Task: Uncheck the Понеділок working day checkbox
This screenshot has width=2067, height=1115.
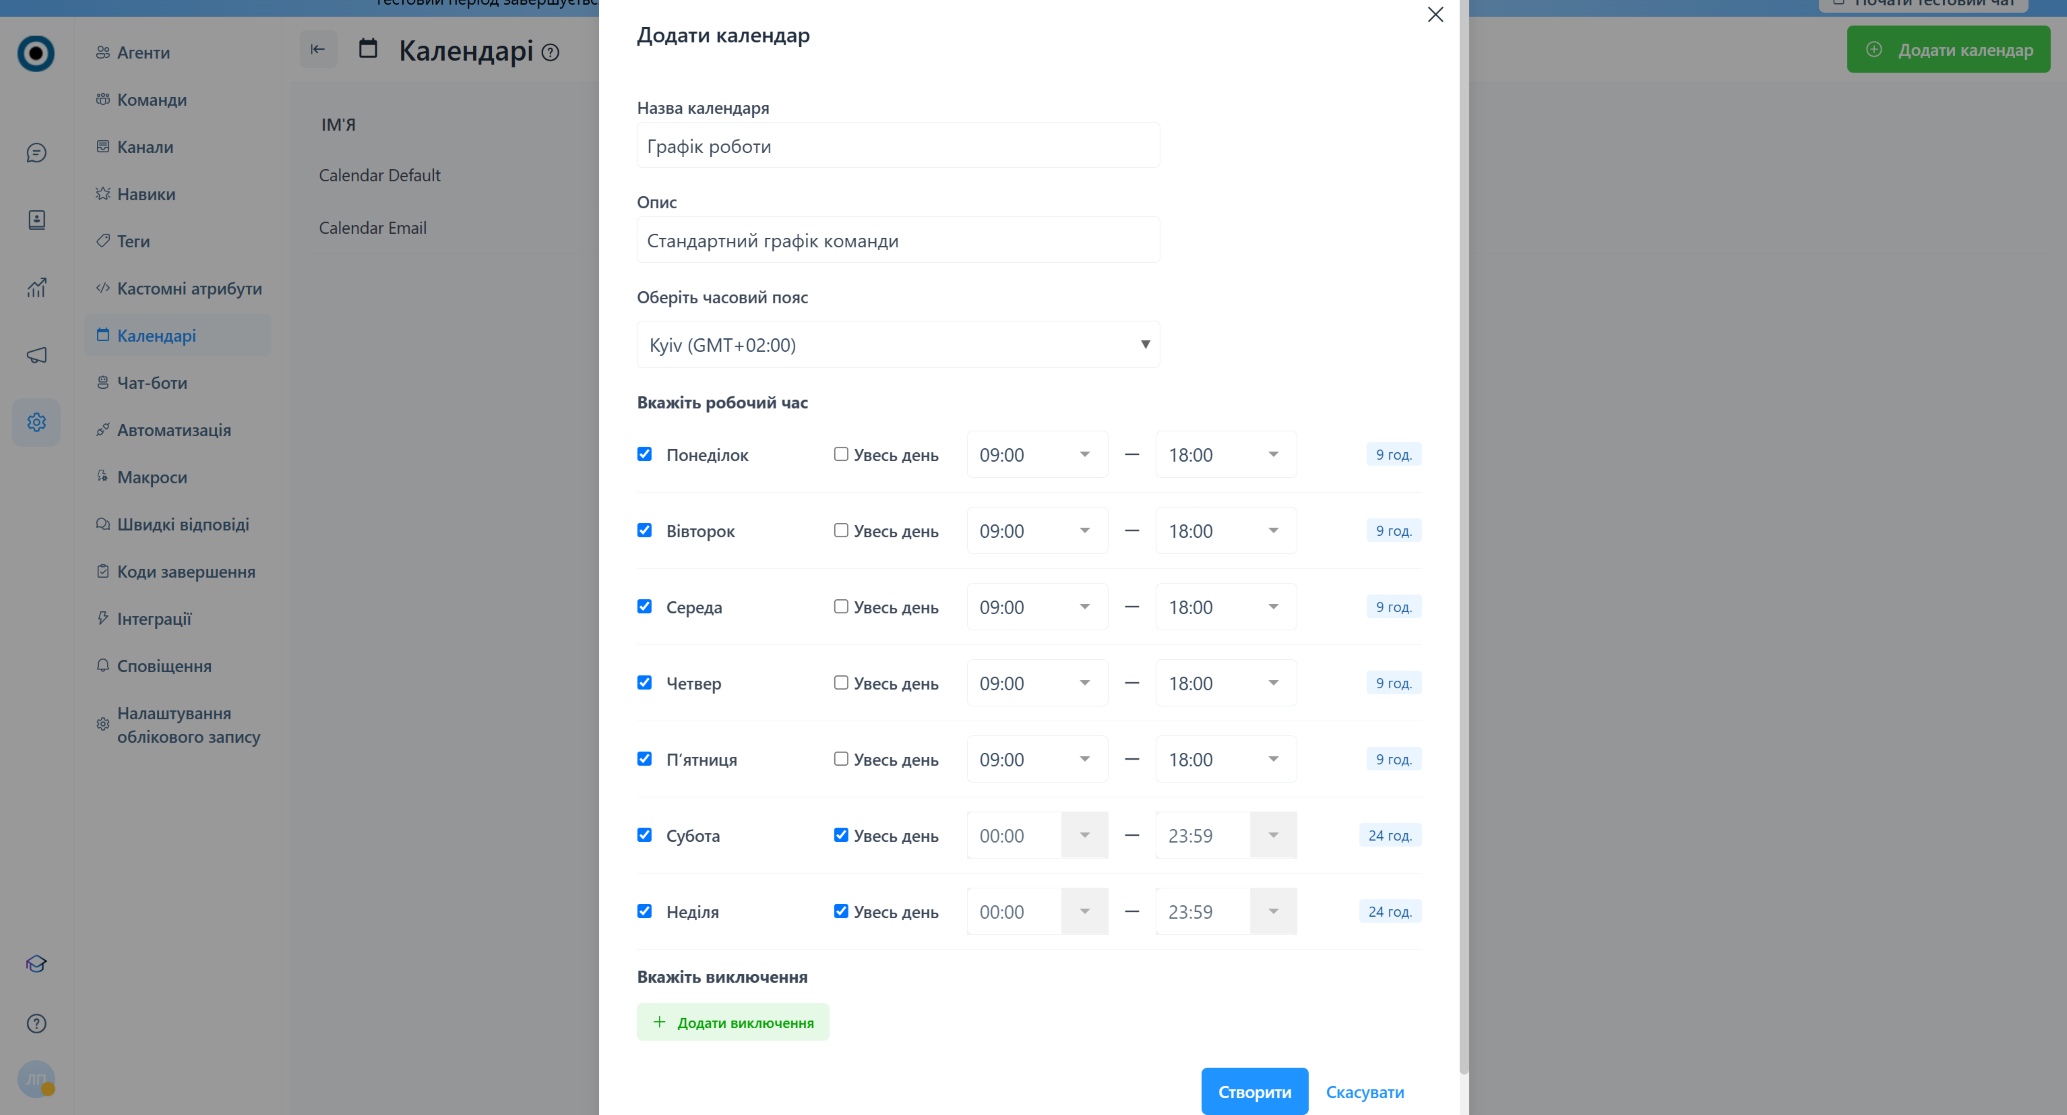Action: click(645, 454)
